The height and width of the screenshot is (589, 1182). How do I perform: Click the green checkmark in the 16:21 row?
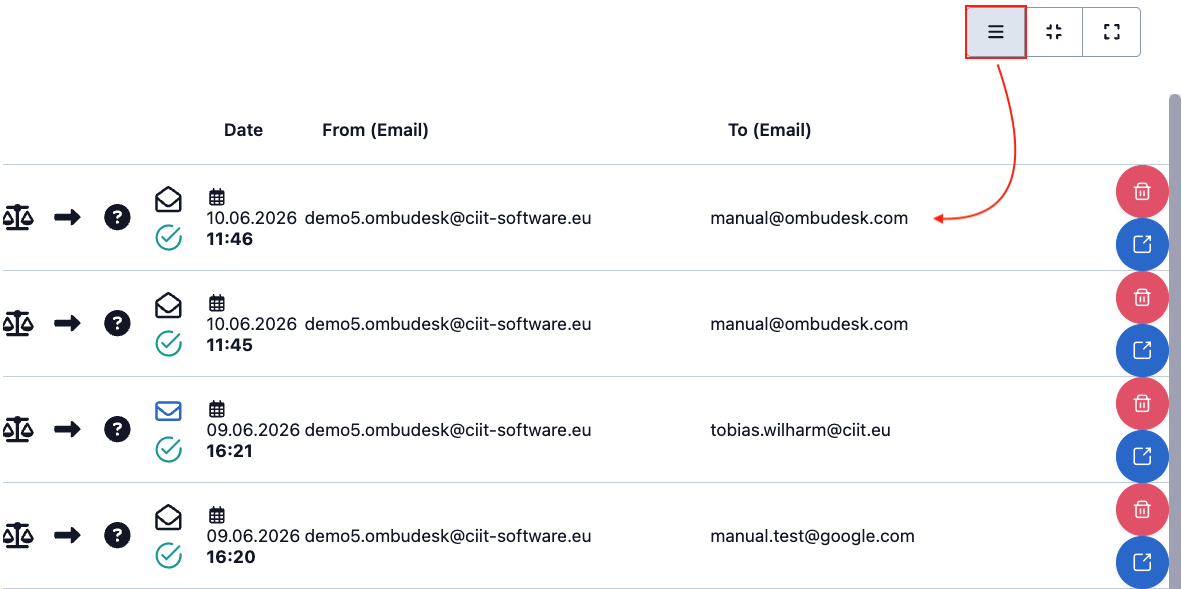[x=168, y=450]
